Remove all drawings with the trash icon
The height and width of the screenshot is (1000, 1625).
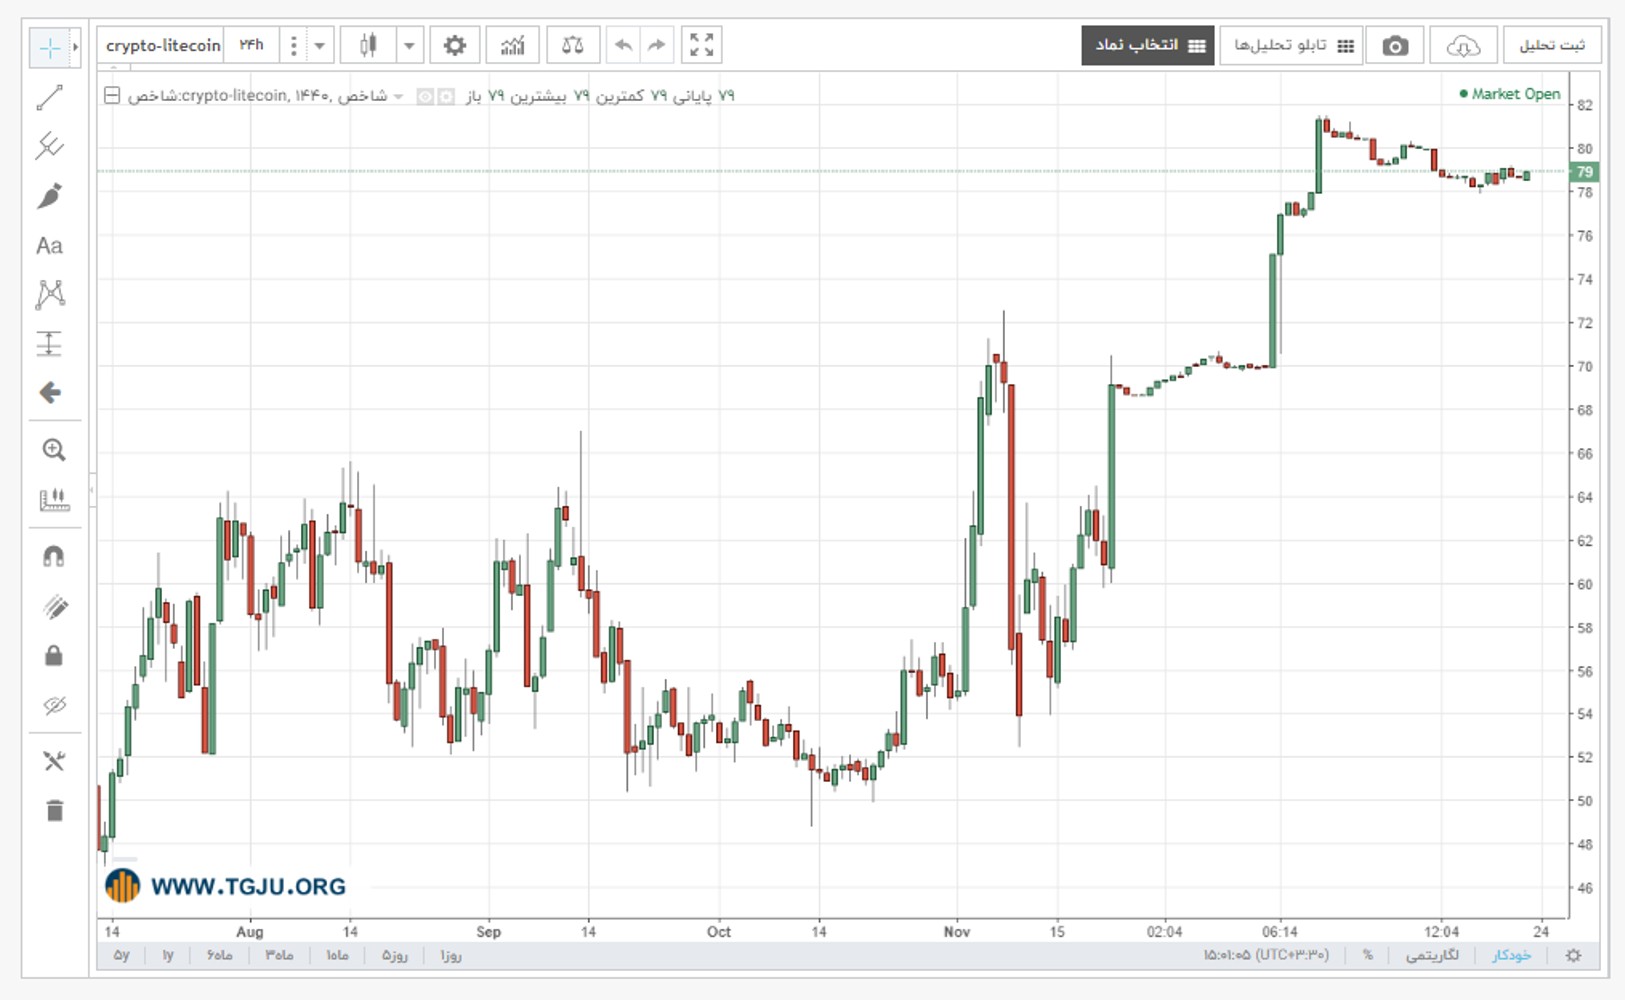coord(54,810)
